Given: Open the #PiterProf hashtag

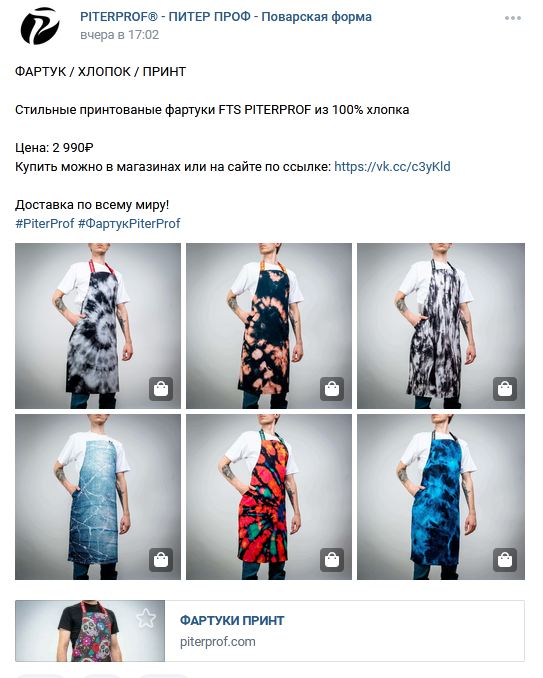Looking at the screenshot, I should pyautogui.click(x=45, y=224).
